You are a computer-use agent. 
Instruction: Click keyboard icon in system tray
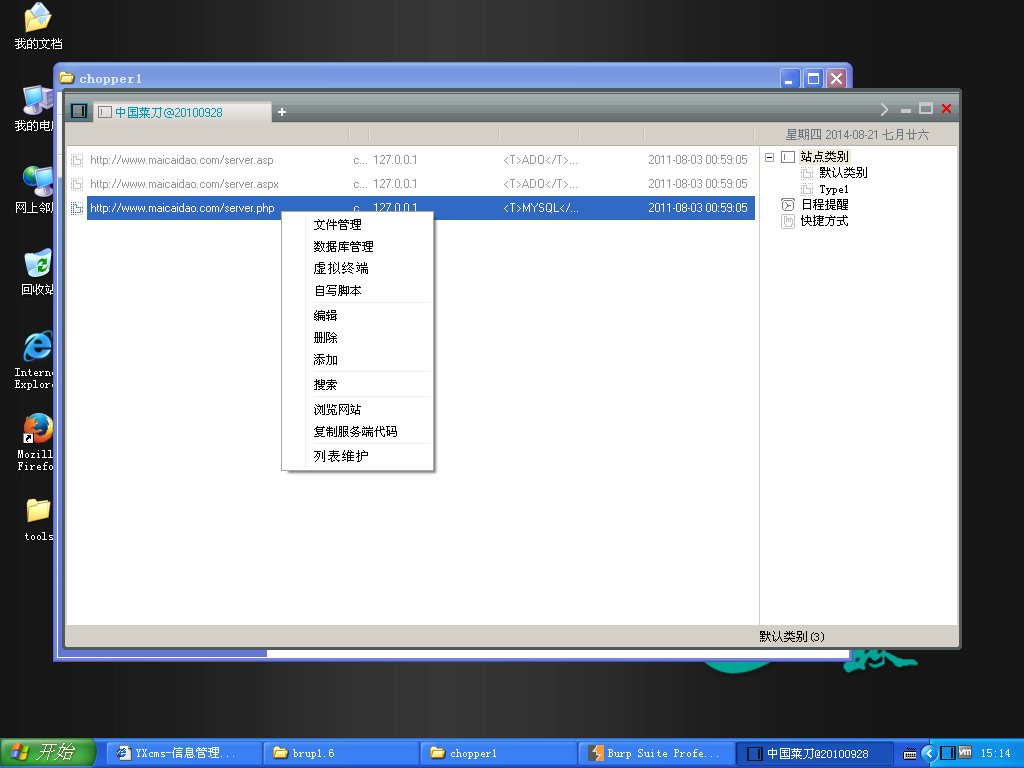point(910,754)
